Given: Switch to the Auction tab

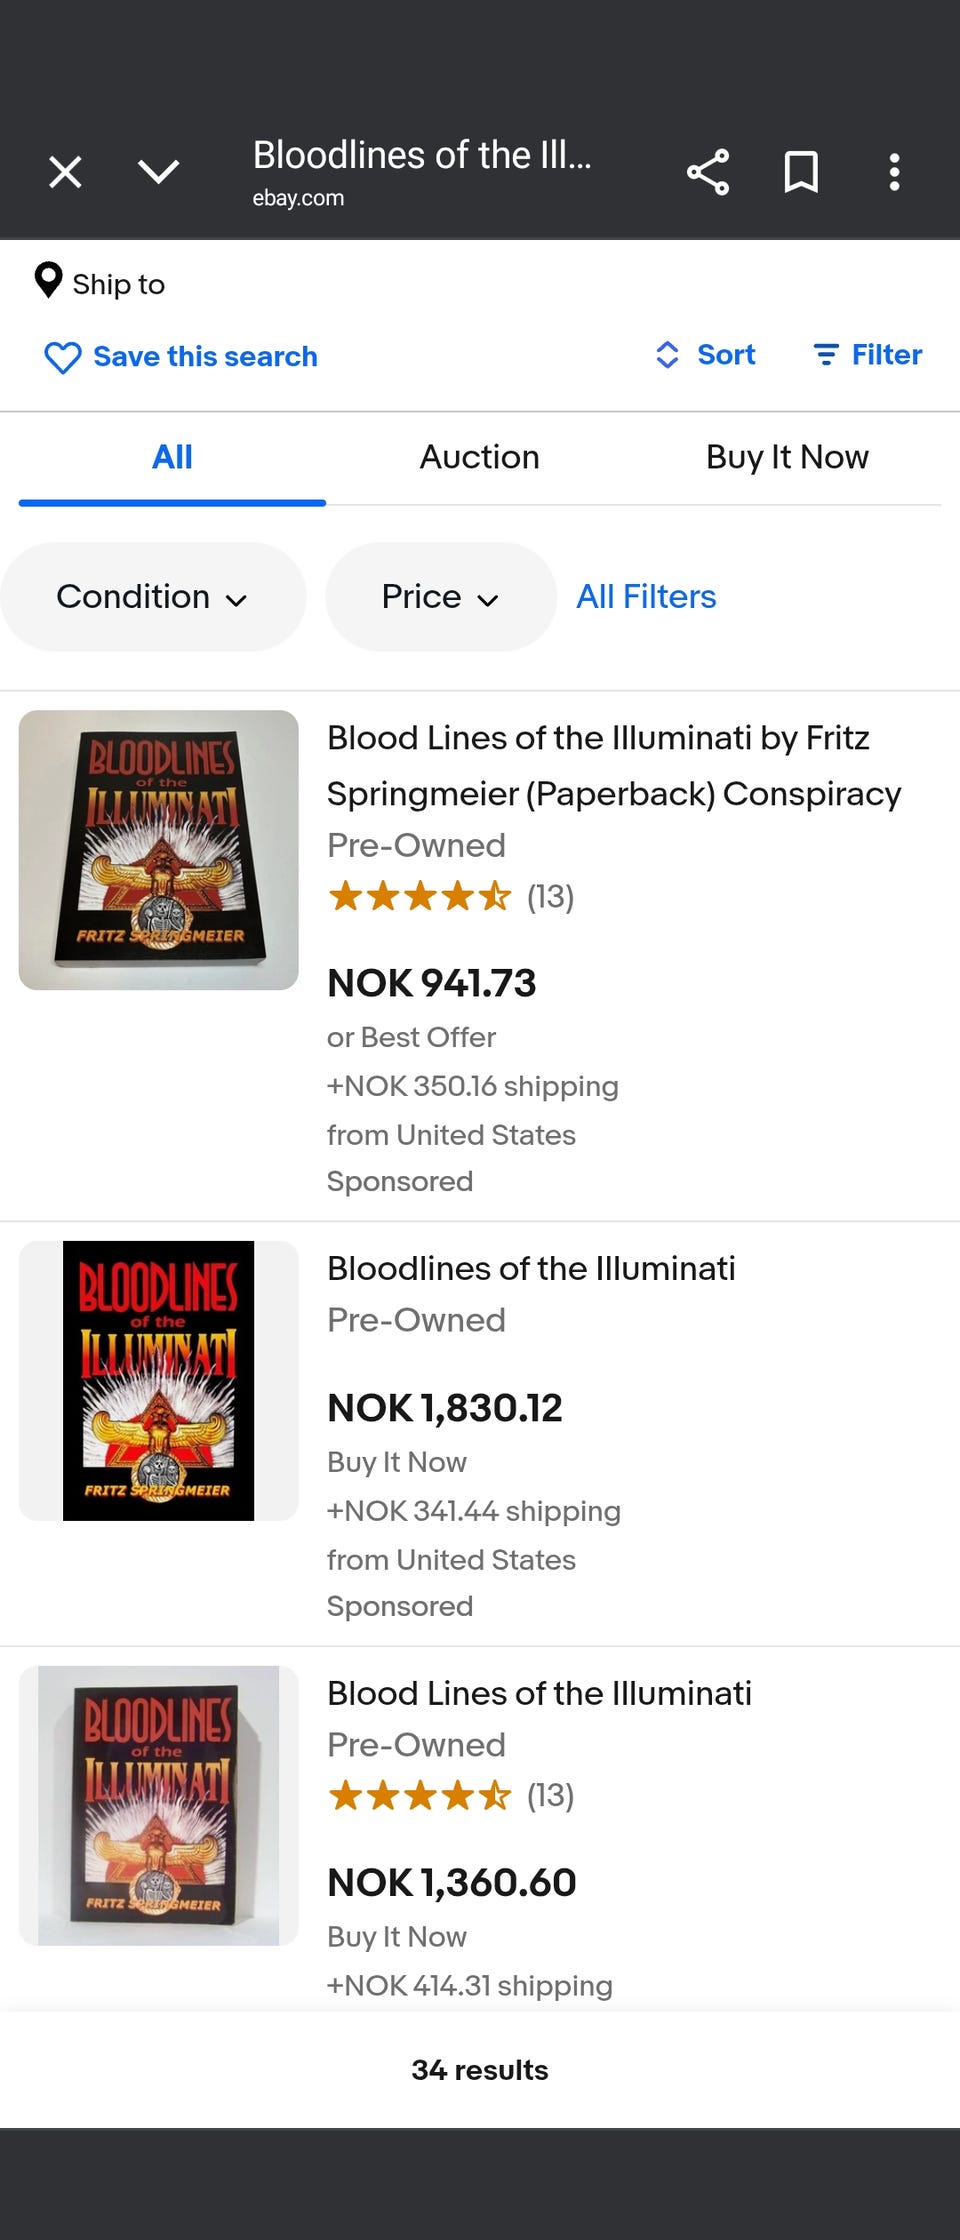Looking at the screenshot, I should pyautogui.click(x=479, y=457).
